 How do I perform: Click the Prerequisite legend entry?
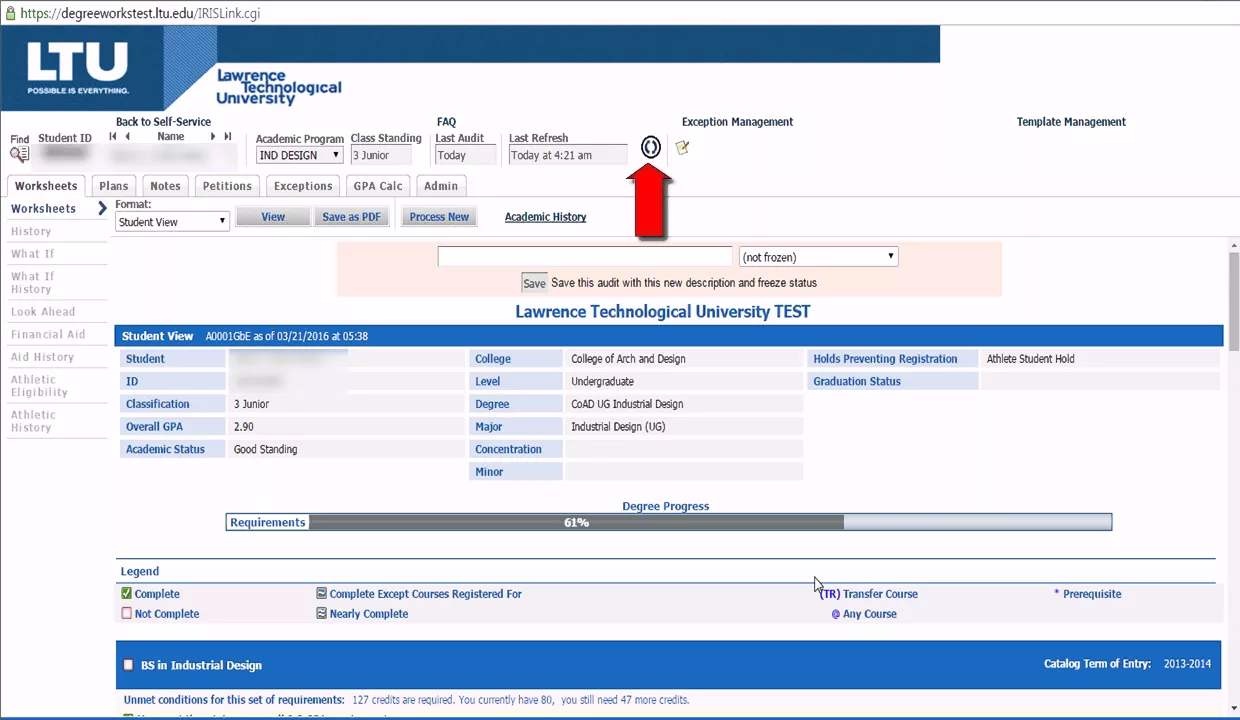click(x=1087, y=594)
